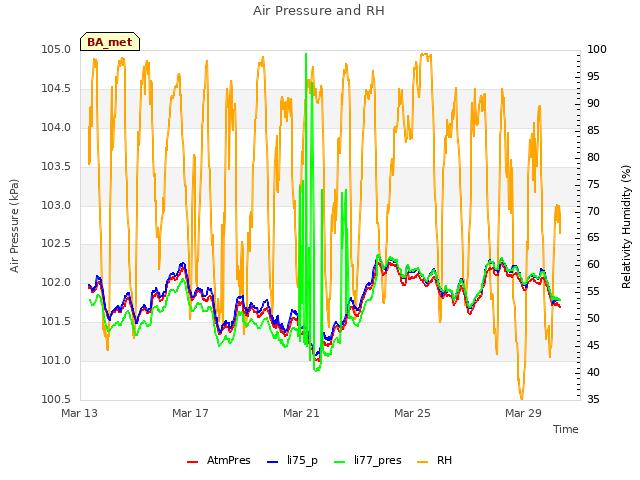Click the Air Pressure (kPa) axis label

click(14, 226)
